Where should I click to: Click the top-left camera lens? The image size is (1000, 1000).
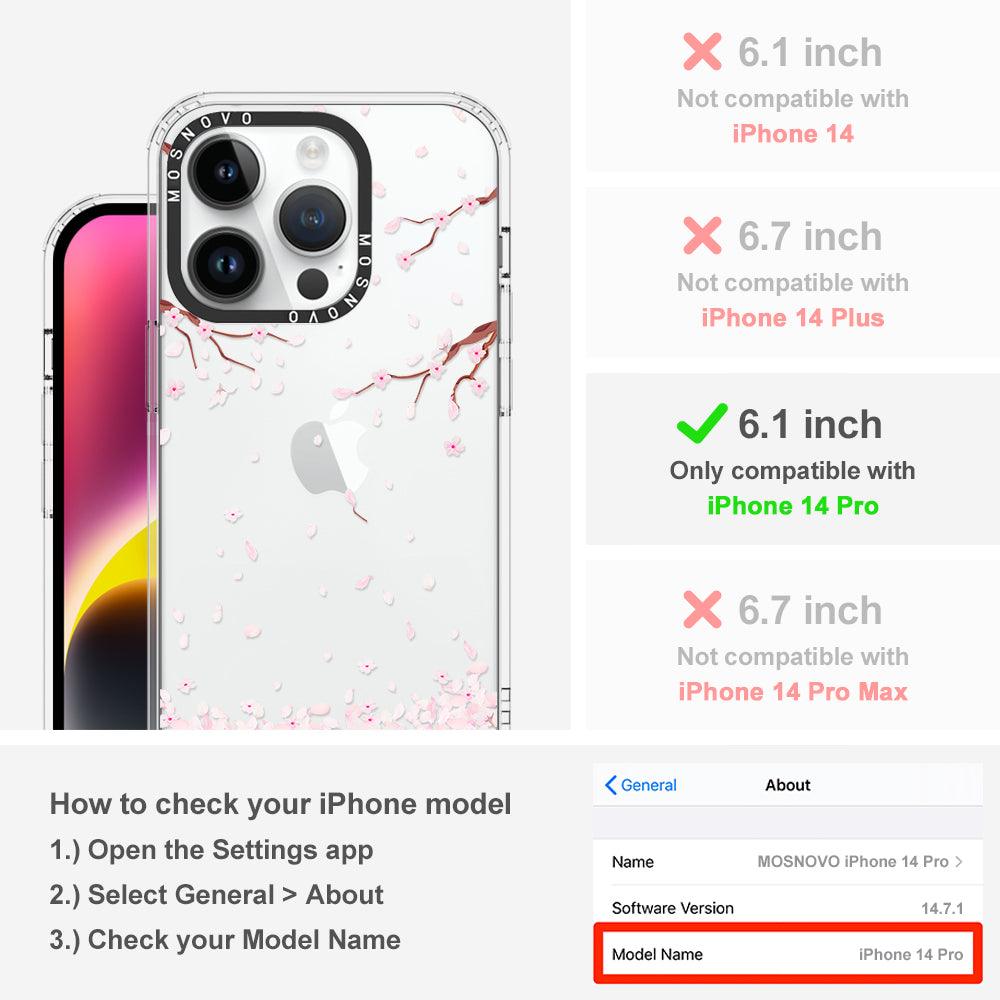click(x=226, y=171)
